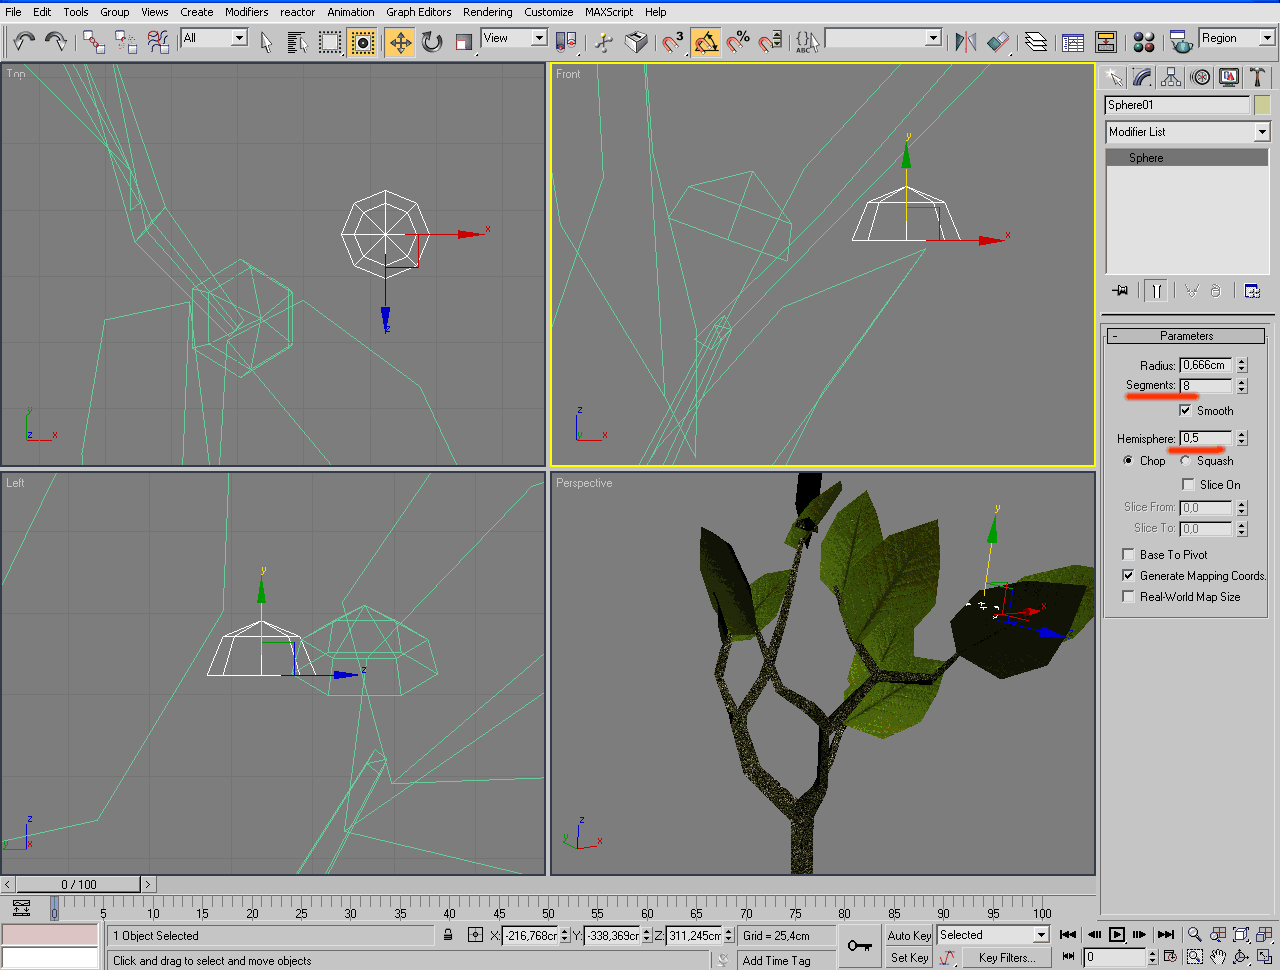Click the Auto Key button
This screenshot has width=1280, height=970.
(x=909, y=935)
